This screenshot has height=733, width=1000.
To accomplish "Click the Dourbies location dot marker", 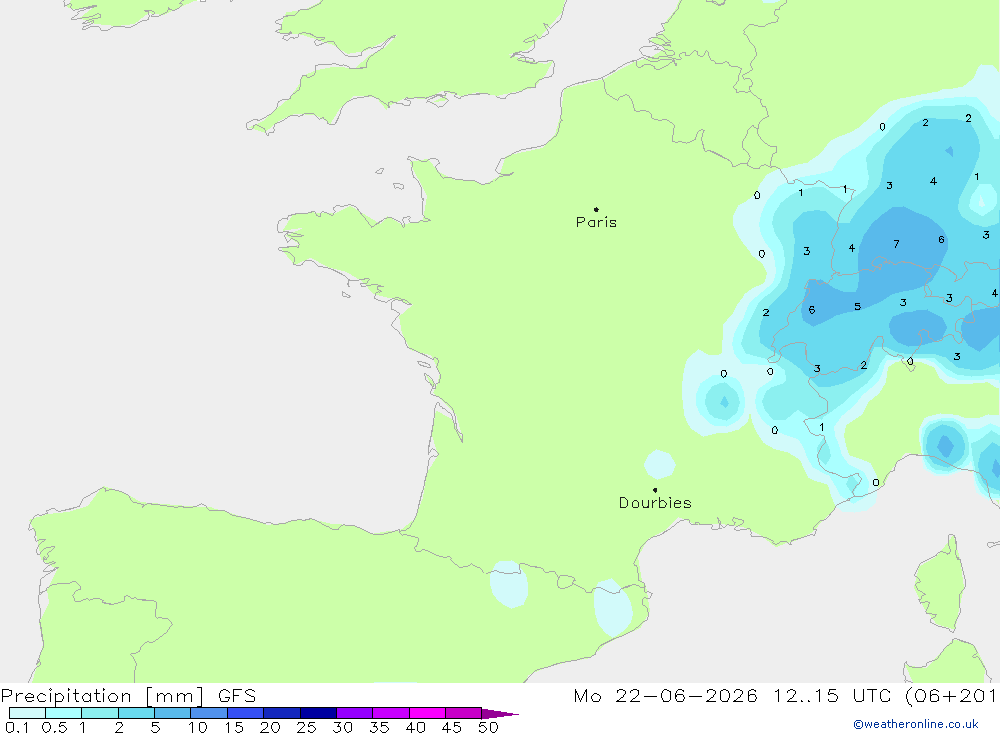I will coord(655,490).
